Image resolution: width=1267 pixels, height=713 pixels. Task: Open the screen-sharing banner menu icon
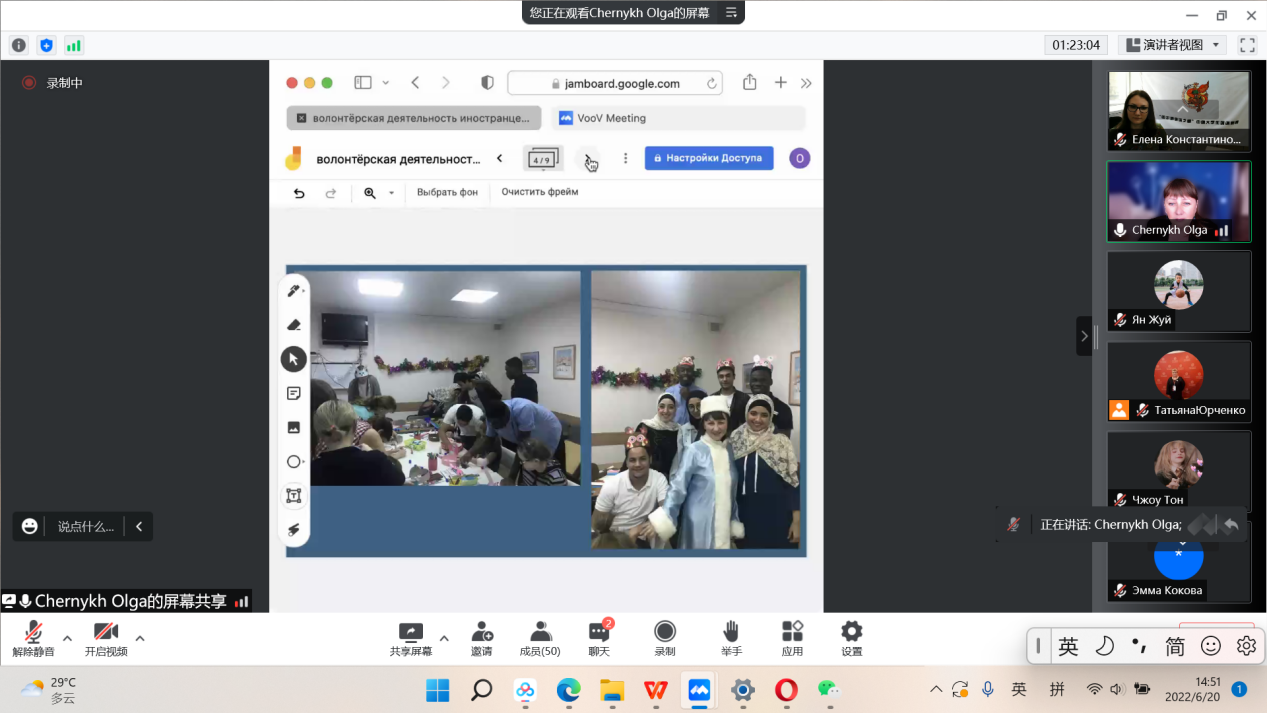[731, 13]
